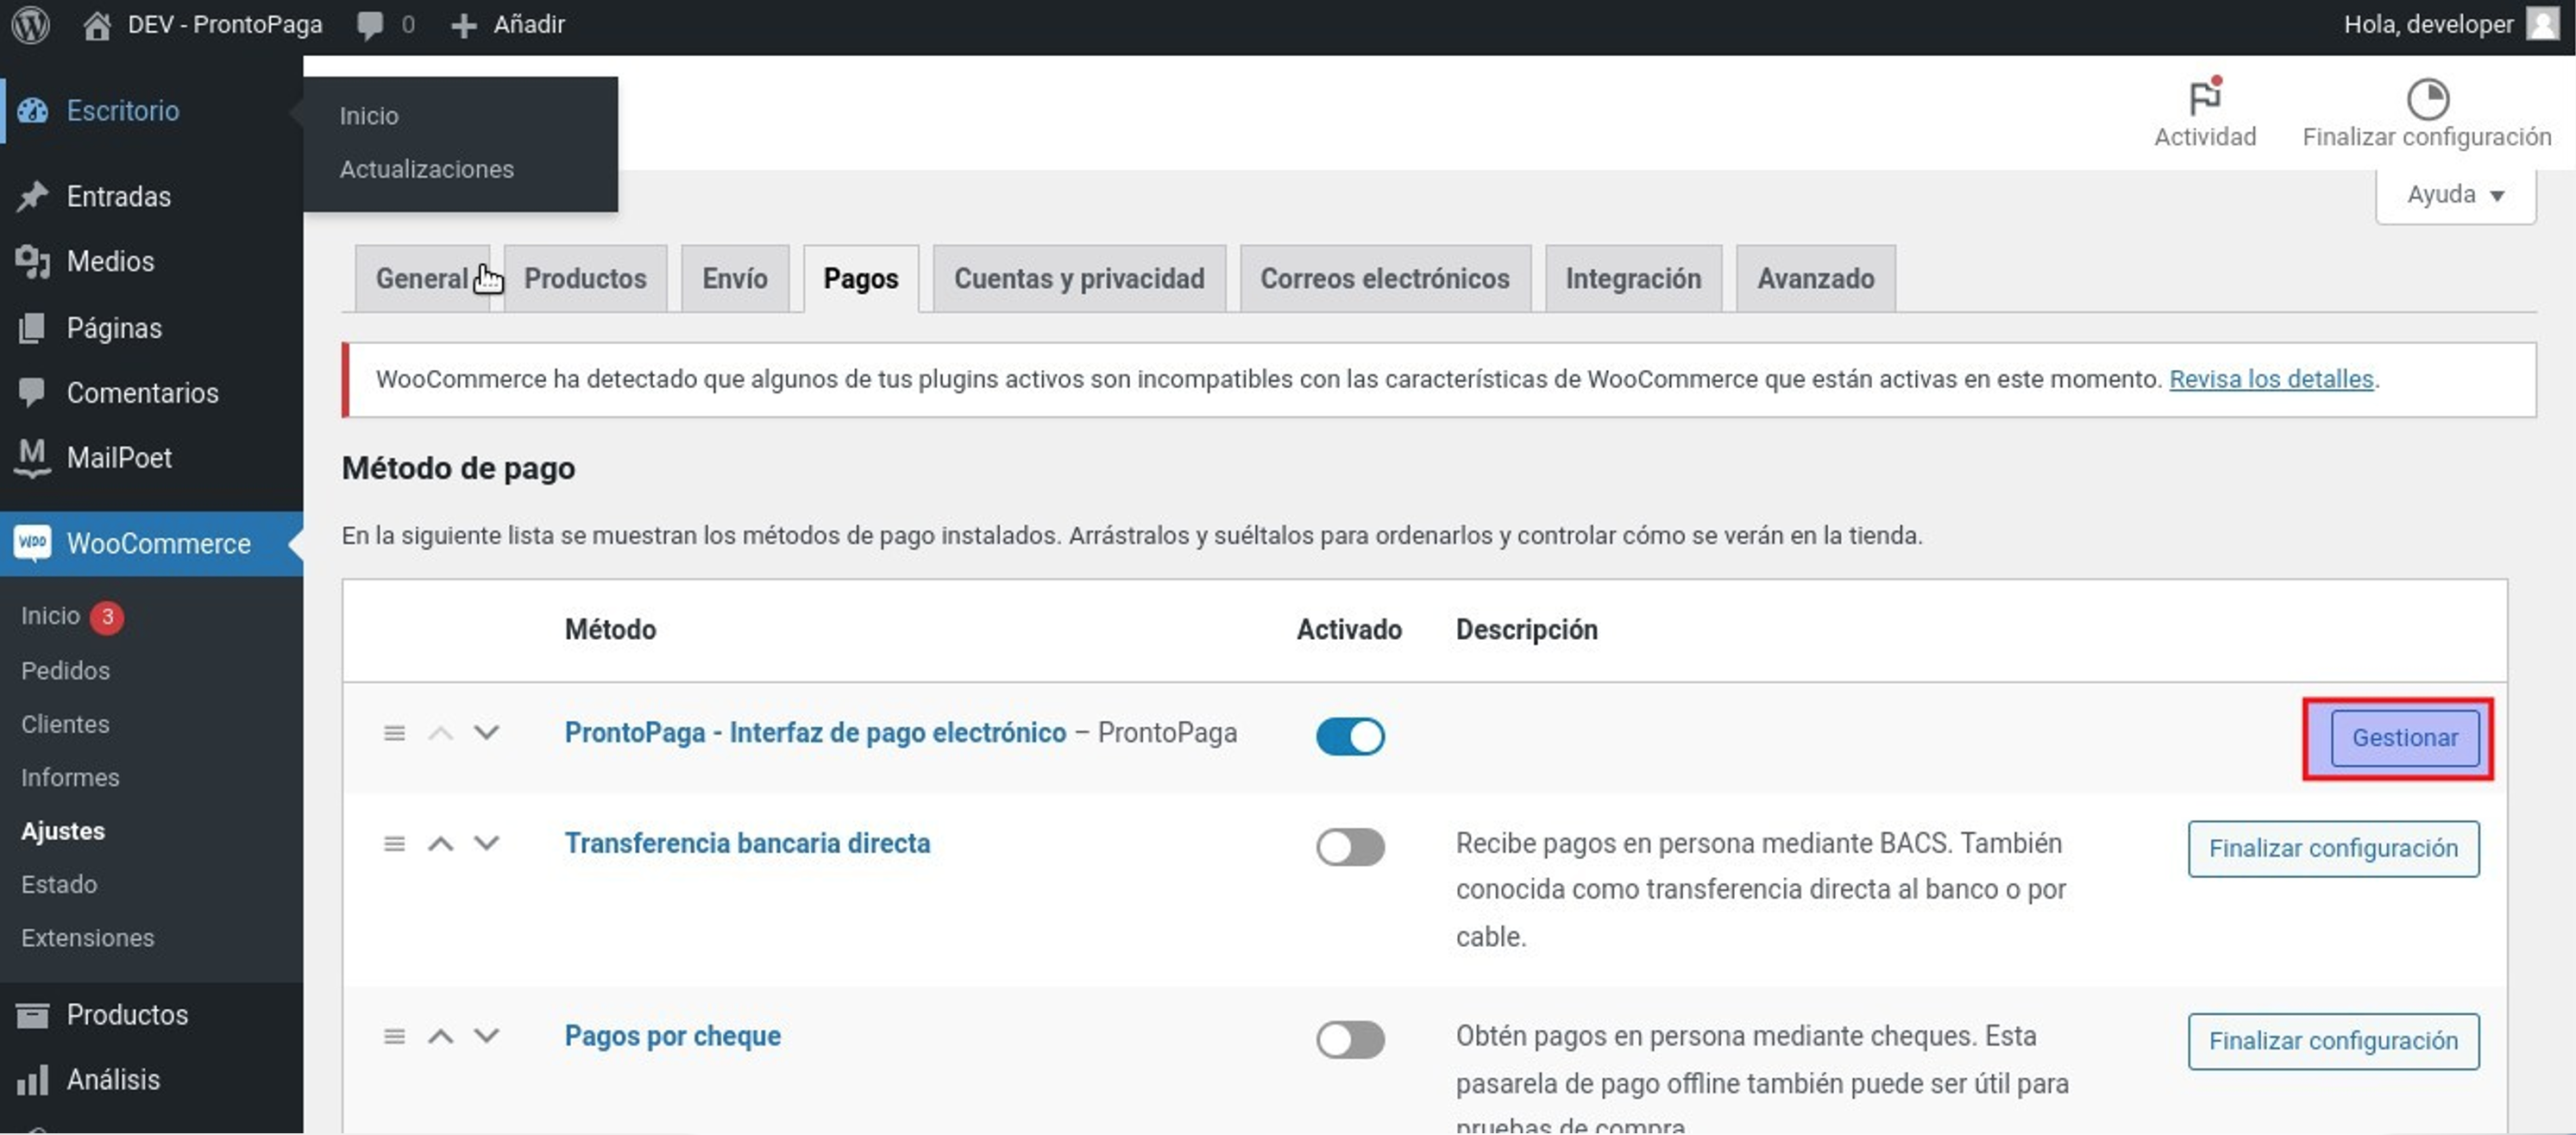Enable Transferencia bancaria directa toggle
The height and width of the screenshot is (1135, 2576).
pyautogui.click(x=1349, y=847)
